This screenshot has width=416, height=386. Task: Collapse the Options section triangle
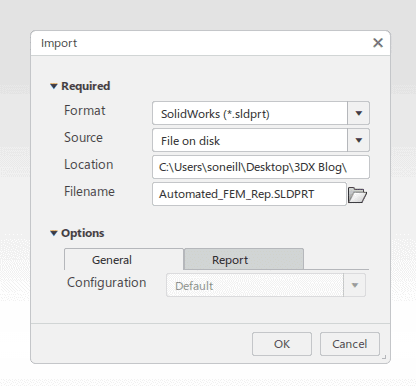click(54, 233)
